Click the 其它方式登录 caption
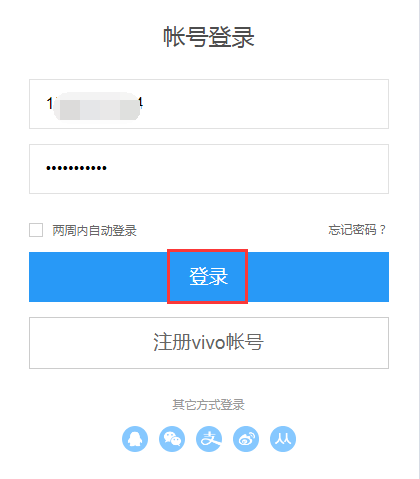The image size is (420, 479). (209, 405)
